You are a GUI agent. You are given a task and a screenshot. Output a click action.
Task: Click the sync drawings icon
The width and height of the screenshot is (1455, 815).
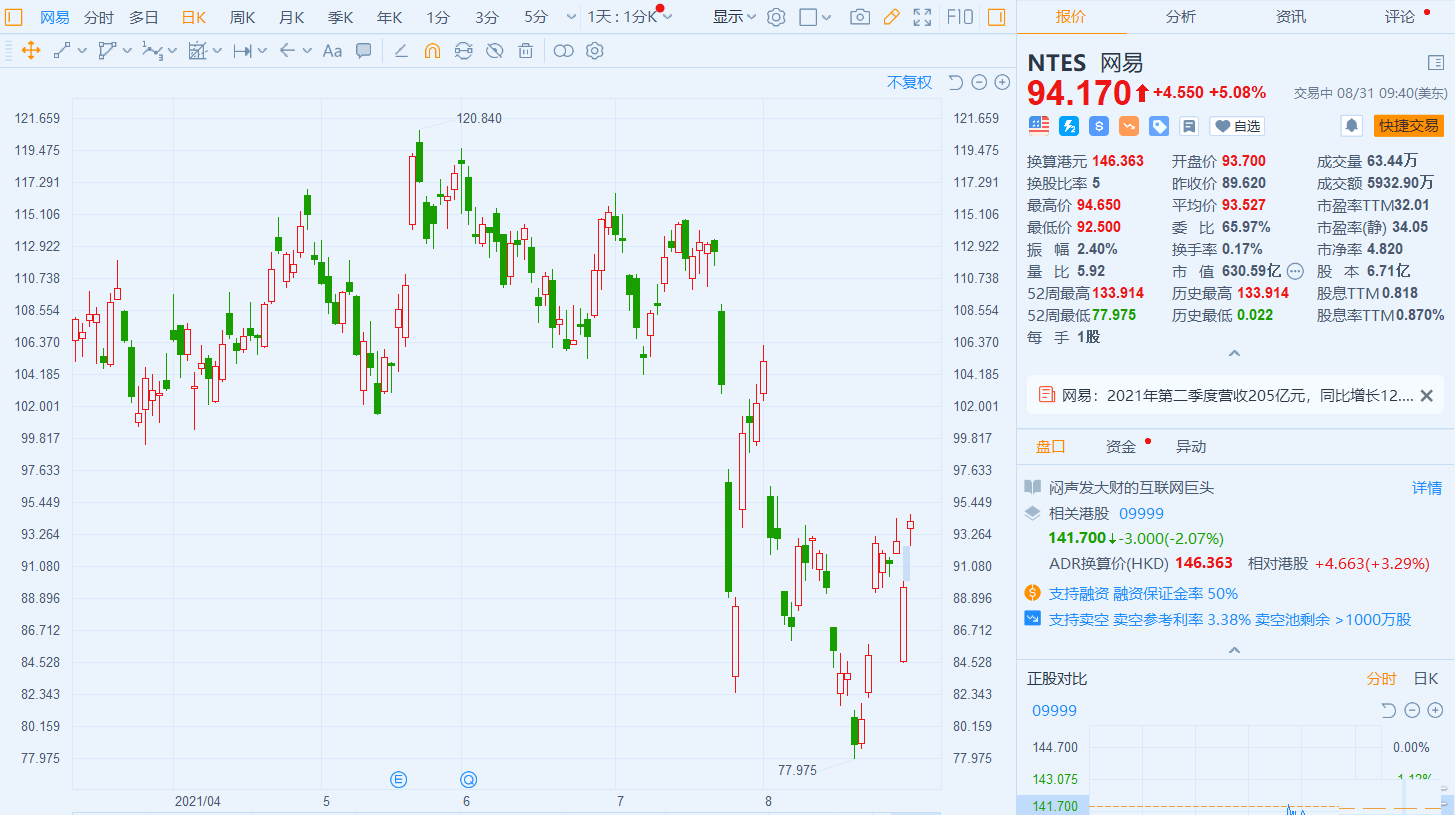(x=463, y=51)
